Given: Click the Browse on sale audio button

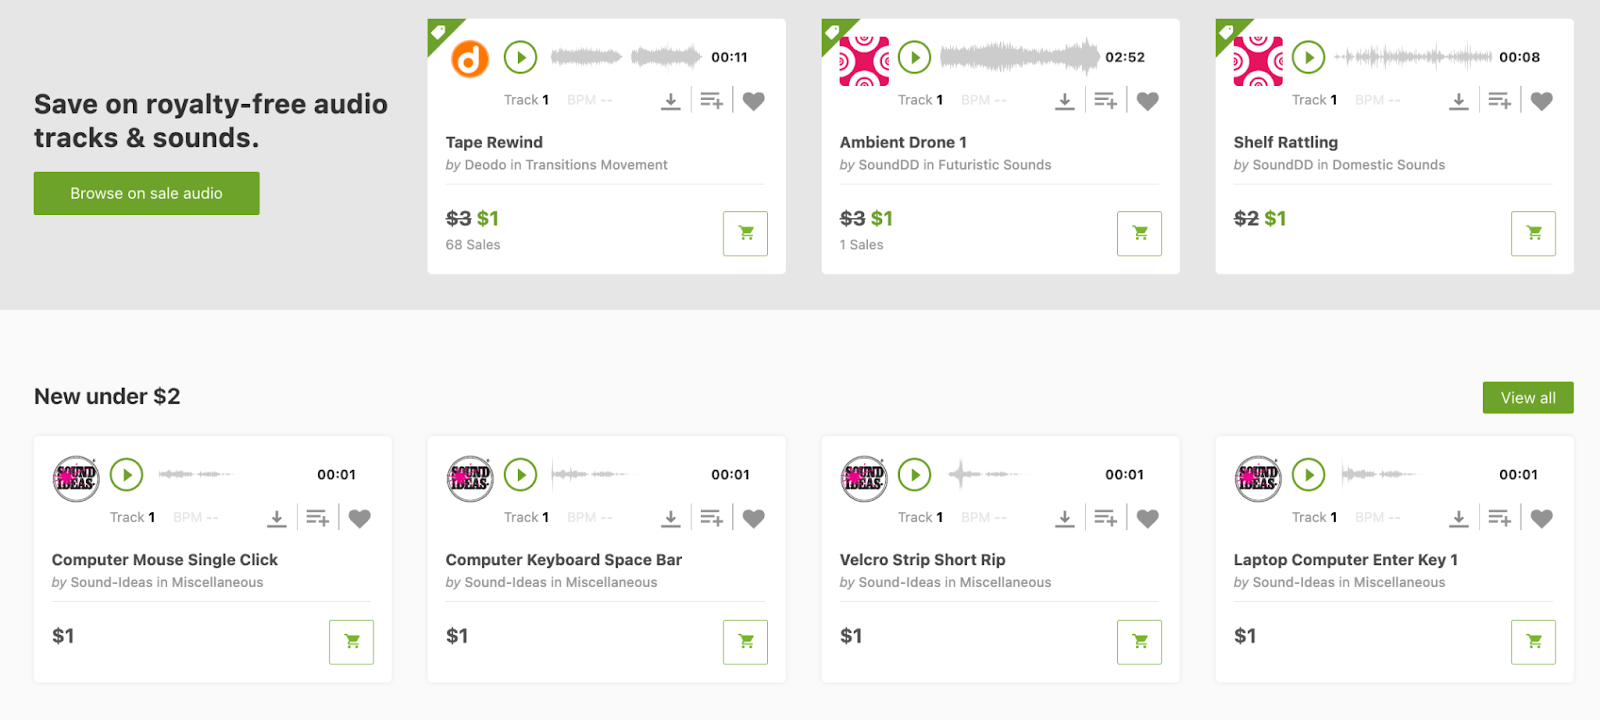Looking at the screenshot, I should [x=146, y=193].
